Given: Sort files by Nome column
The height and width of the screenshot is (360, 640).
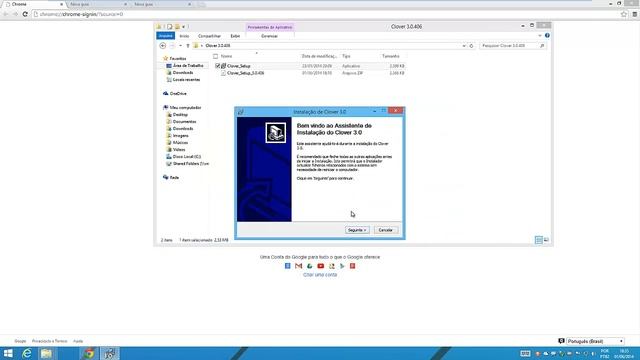Looking at the screenshot, I should point(227,56).
